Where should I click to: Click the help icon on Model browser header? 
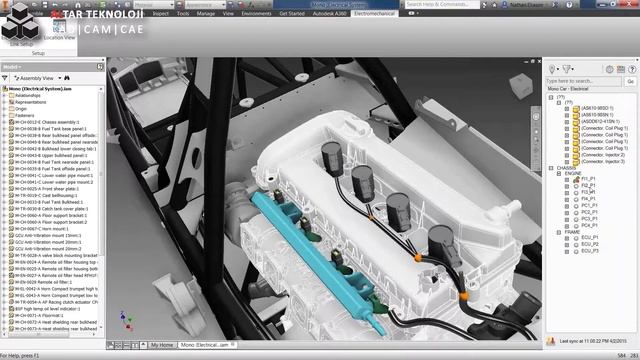coord(100,67)
